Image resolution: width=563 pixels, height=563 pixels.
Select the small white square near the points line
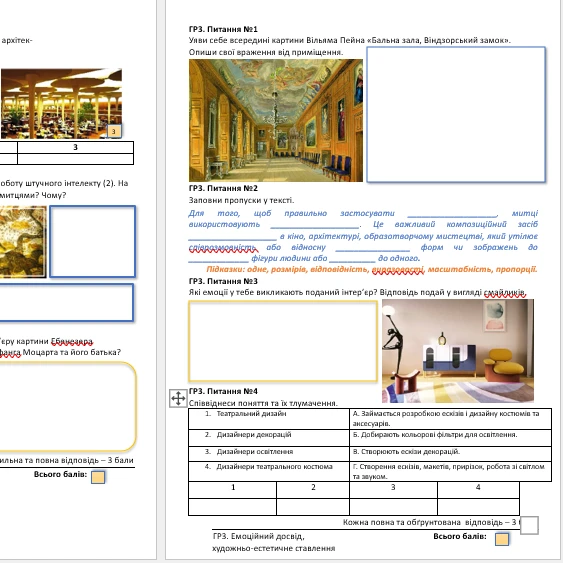coord(529,525)
